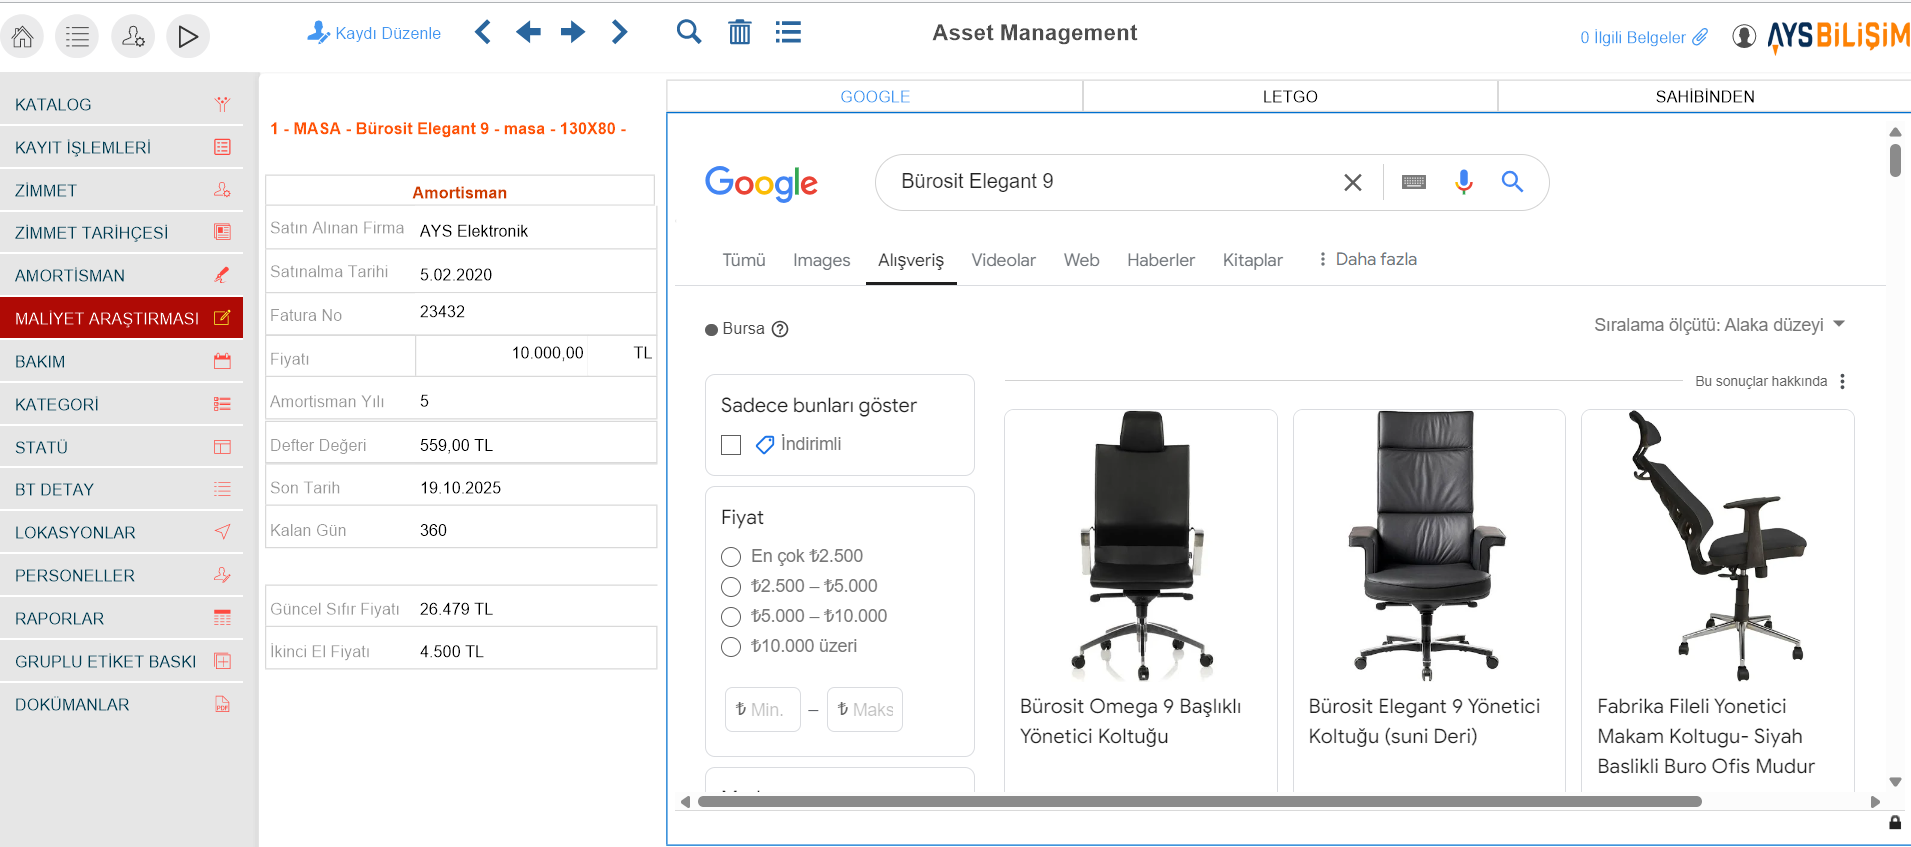
Task: Select price range En çok ₺2.500
Action: click(731, 557)
